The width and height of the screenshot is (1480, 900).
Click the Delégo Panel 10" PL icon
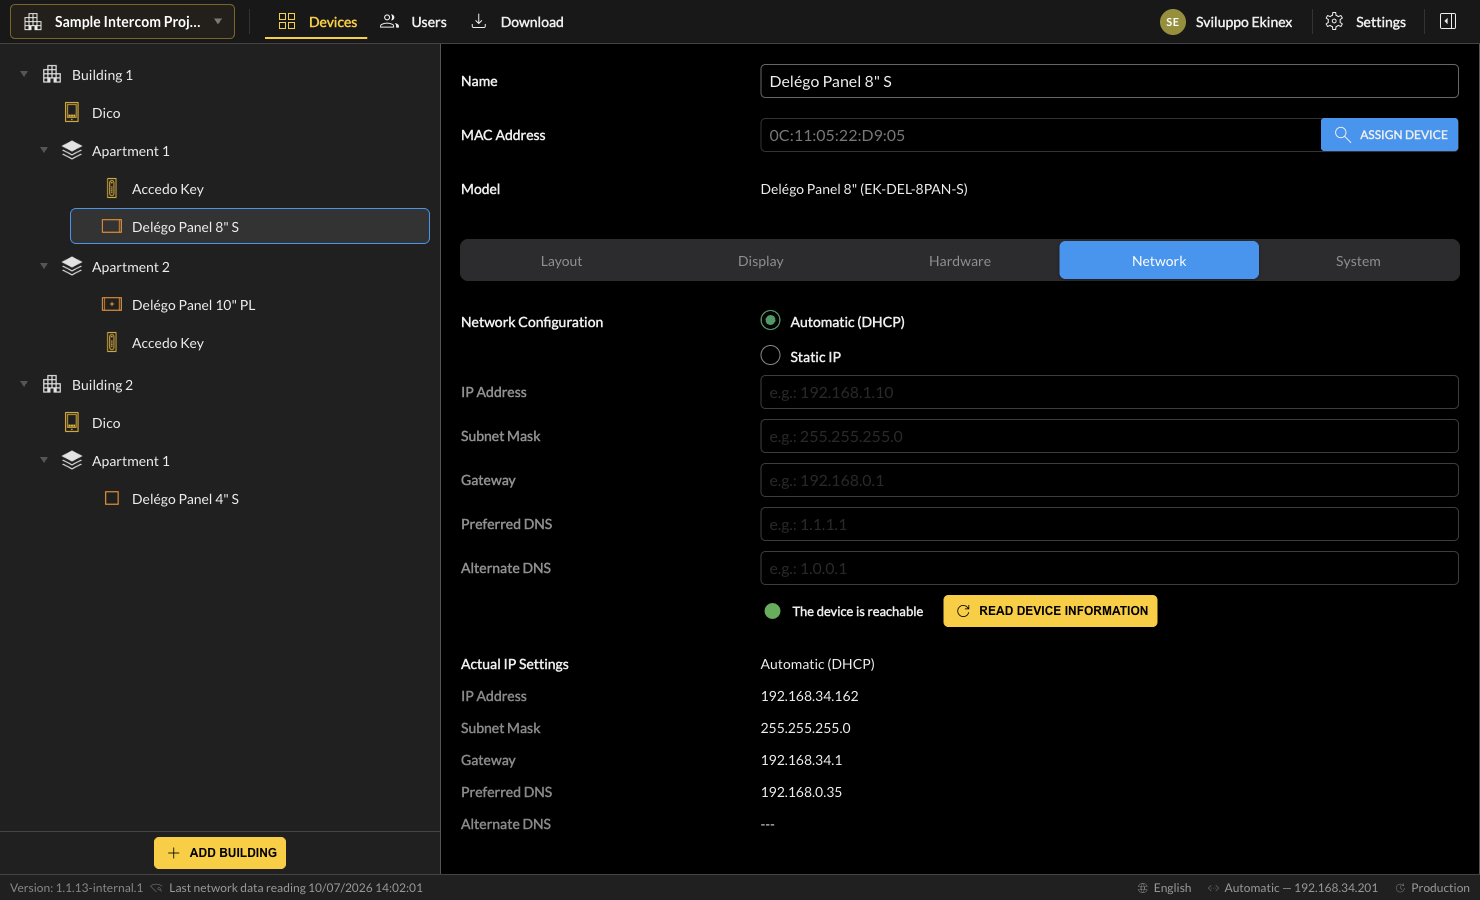pyautogui.click(x=112, y=304)
